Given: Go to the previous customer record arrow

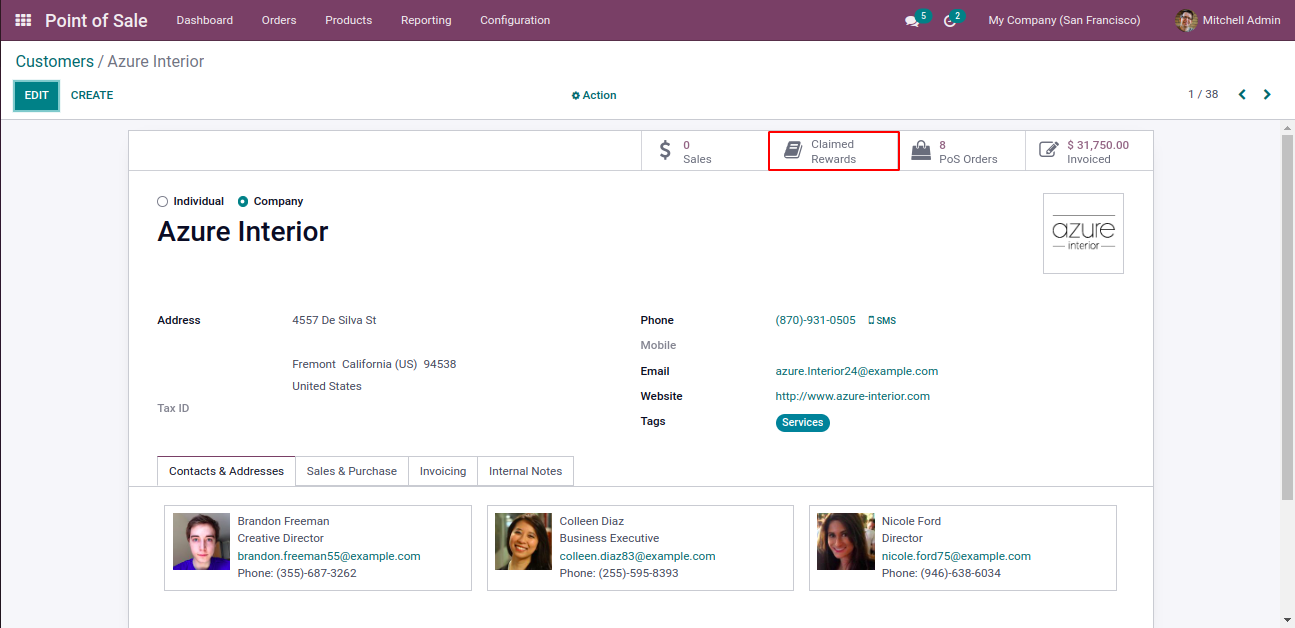Looking at the screenshot, I should [1242, 95].
